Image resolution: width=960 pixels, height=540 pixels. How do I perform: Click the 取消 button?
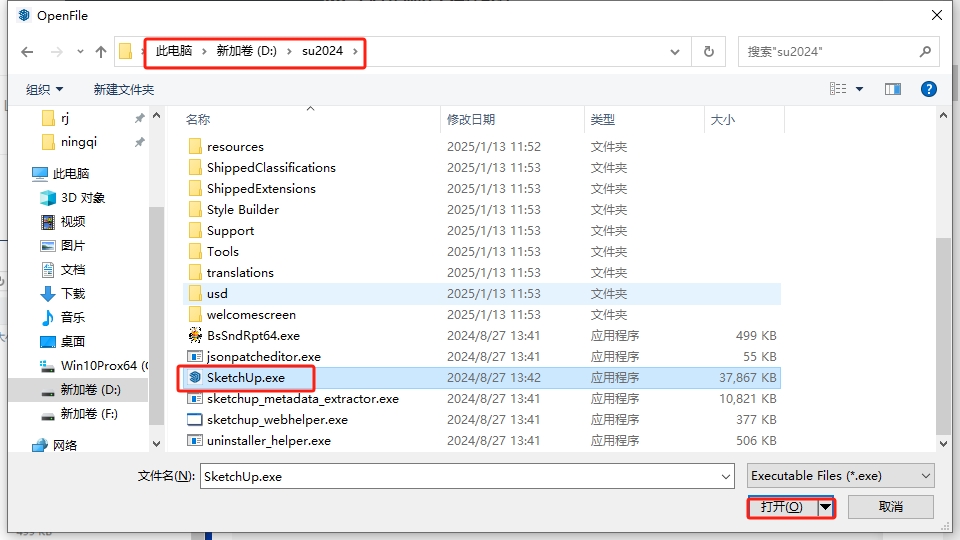[x=891, y=507]
